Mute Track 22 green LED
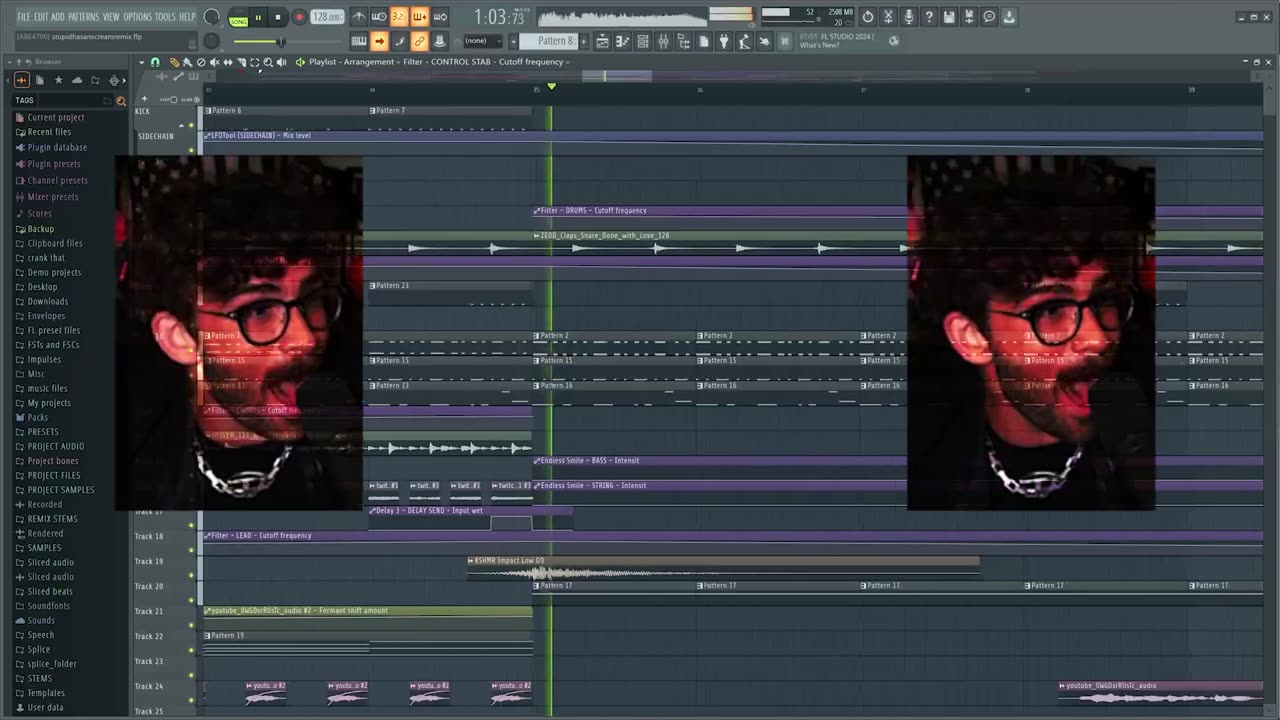1280x720 pixels. 191,649
